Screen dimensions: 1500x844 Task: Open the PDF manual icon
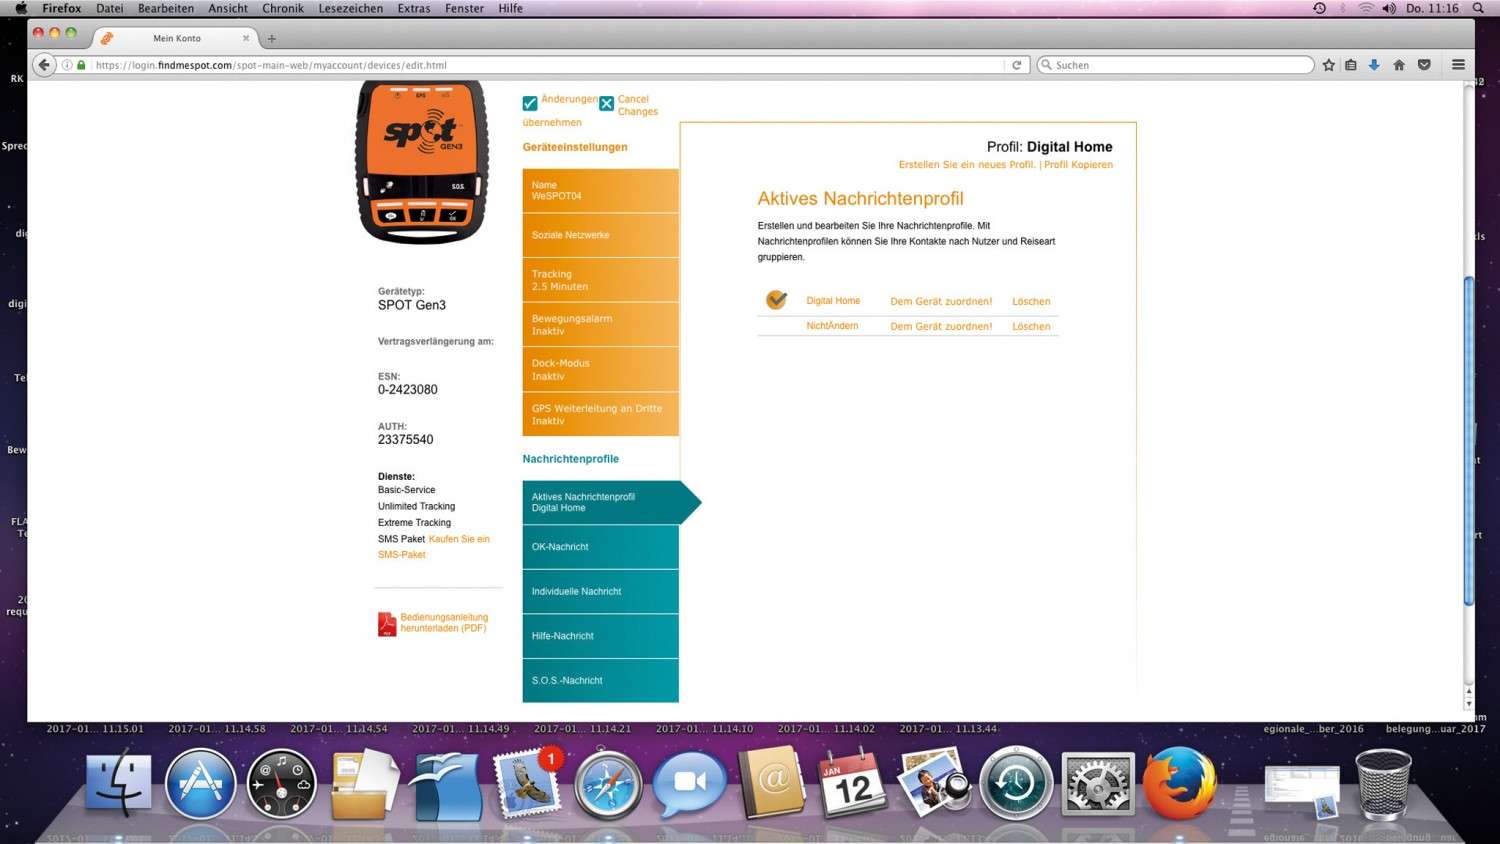point(387,624)
